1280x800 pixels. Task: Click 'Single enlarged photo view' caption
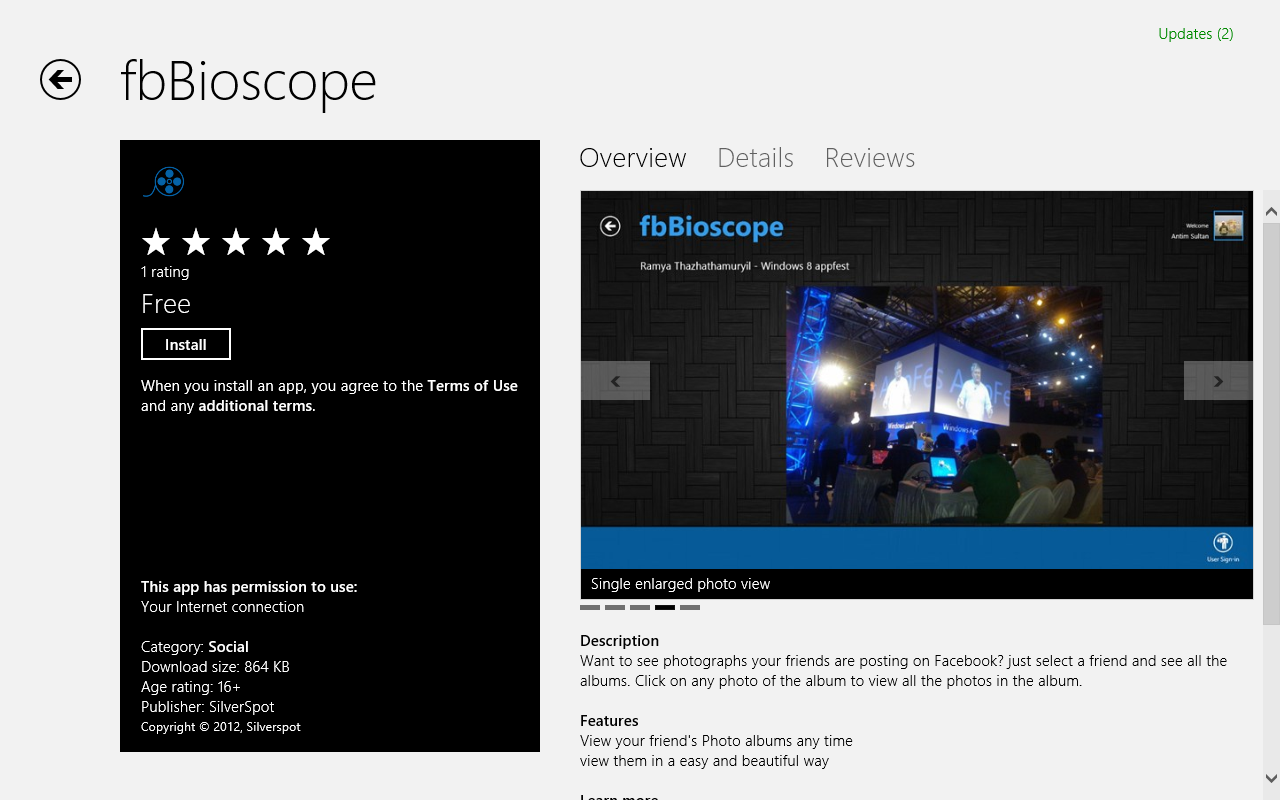[x=681, y=584]
